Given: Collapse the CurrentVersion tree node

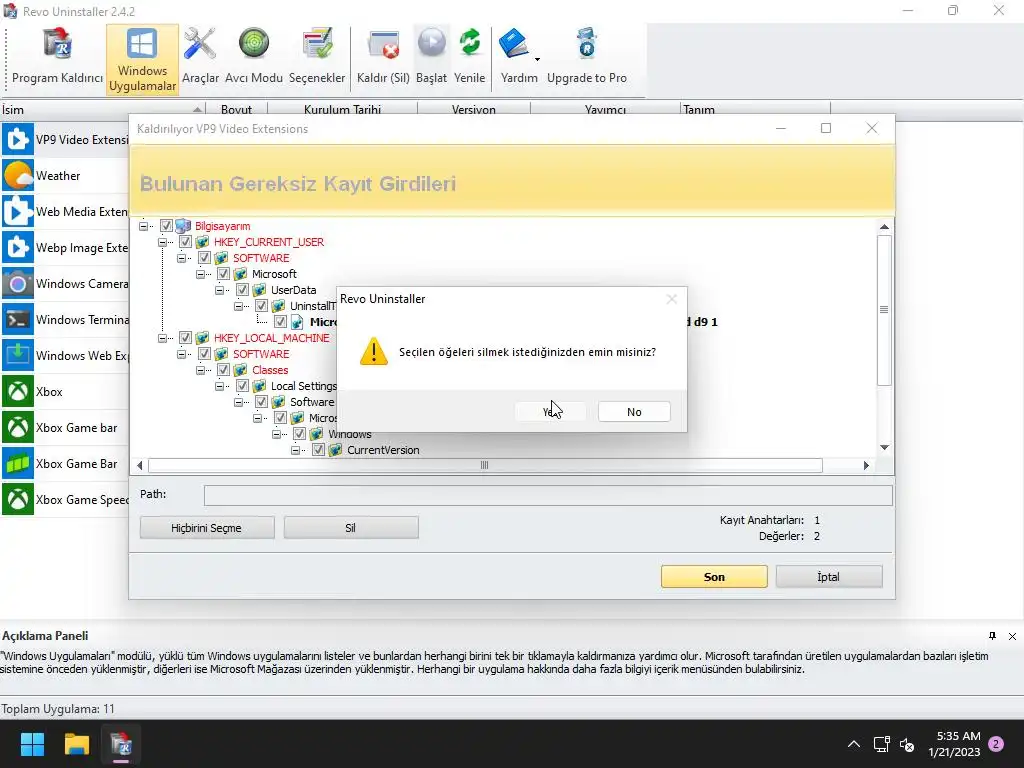Looking at the screenshot, I should click(295, 450).
